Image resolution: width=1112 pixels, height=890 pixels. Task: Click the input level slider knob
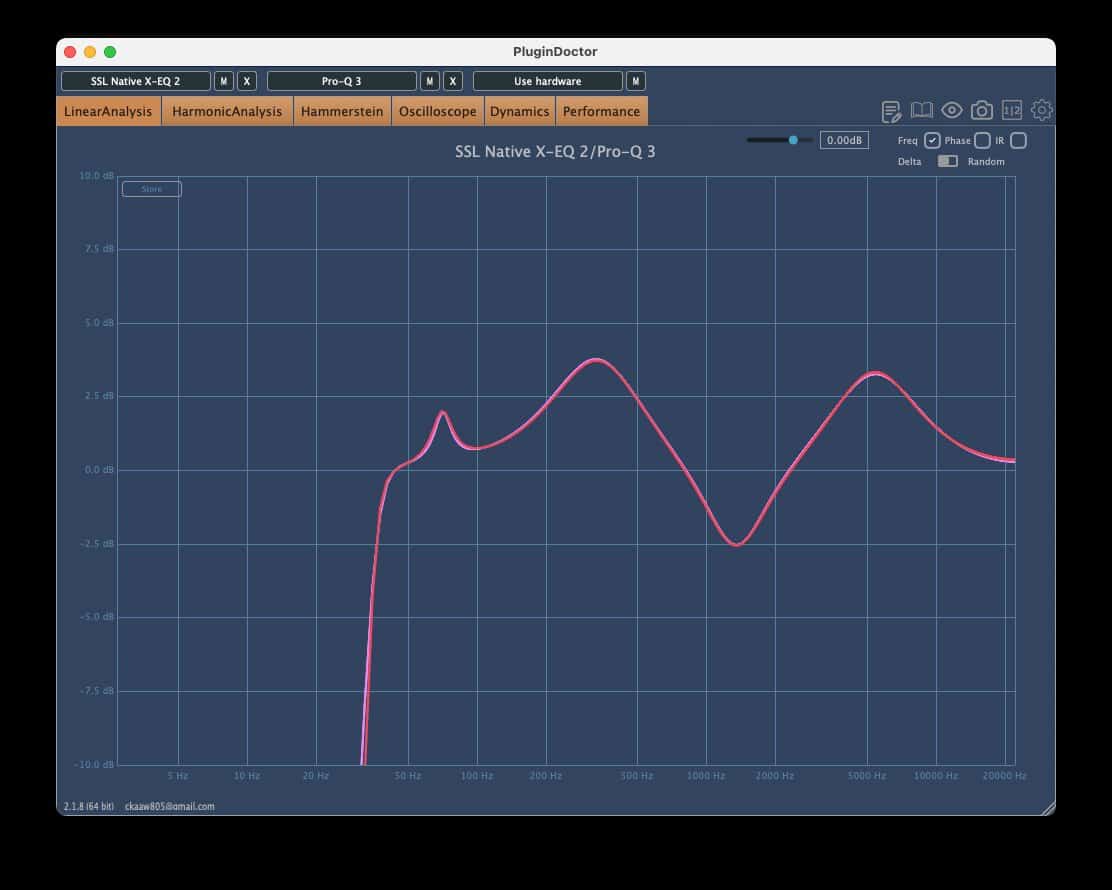point(794,140)
